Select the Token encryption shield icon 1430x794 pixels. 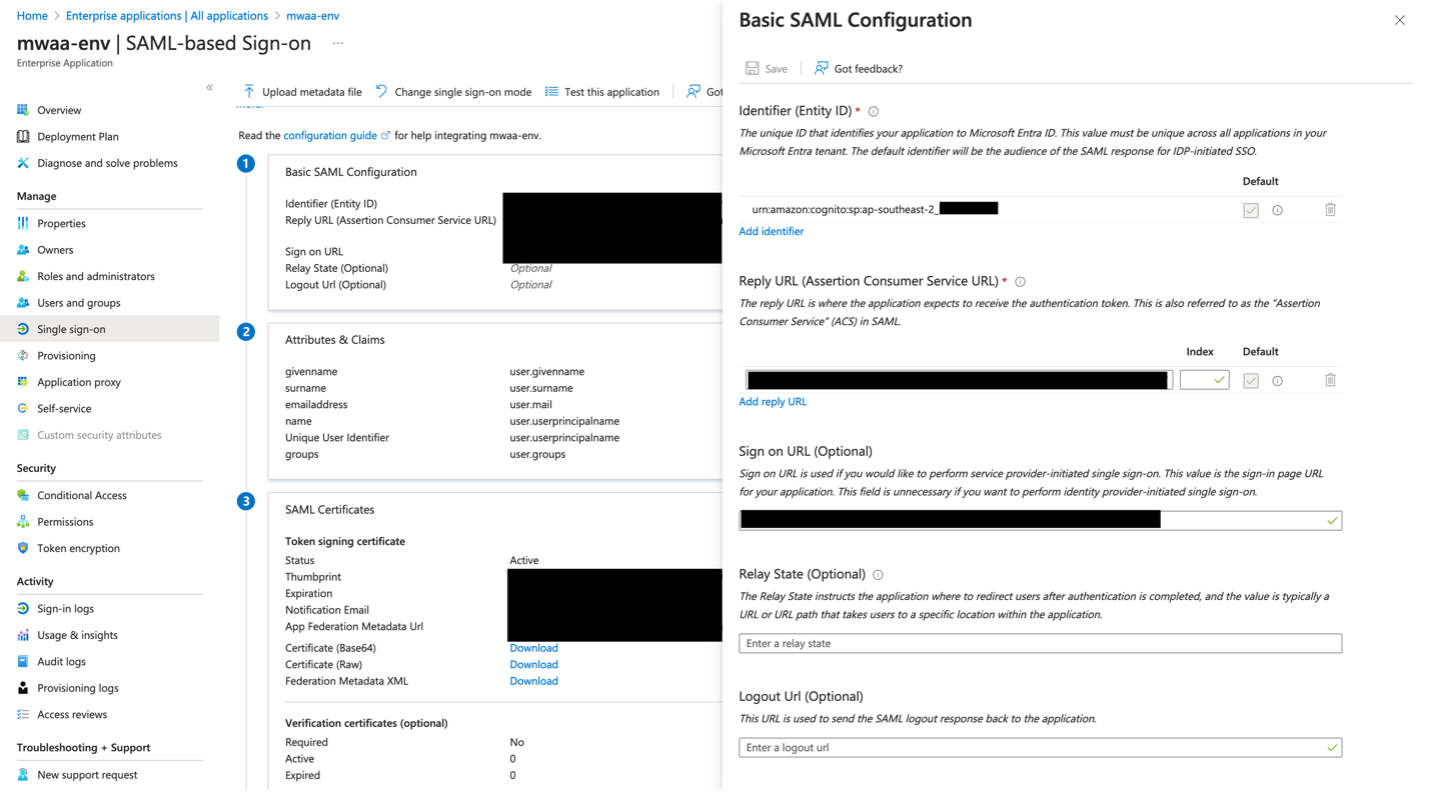pos(23,548)
